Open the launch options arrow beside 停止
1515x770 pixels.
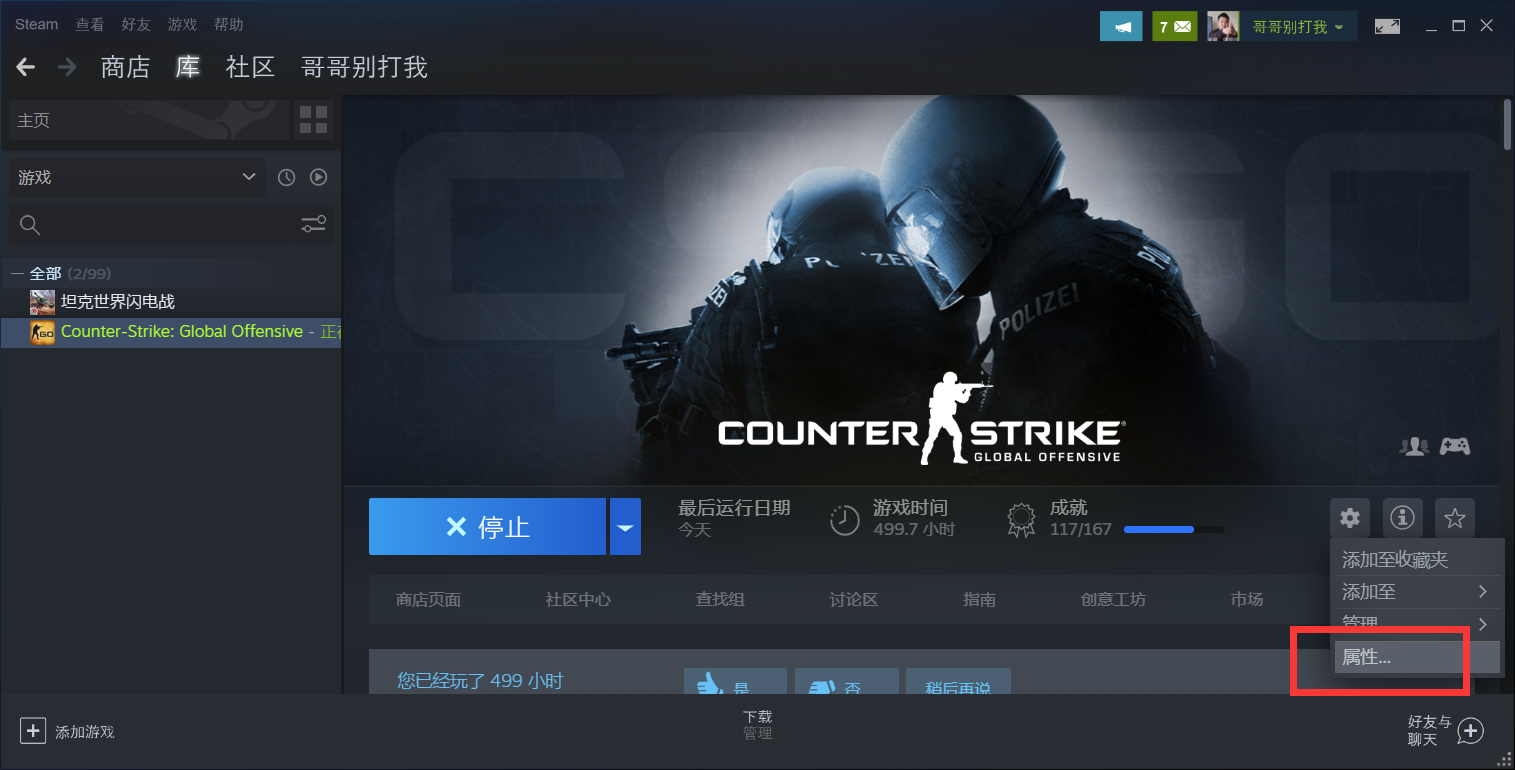[625, 527]
